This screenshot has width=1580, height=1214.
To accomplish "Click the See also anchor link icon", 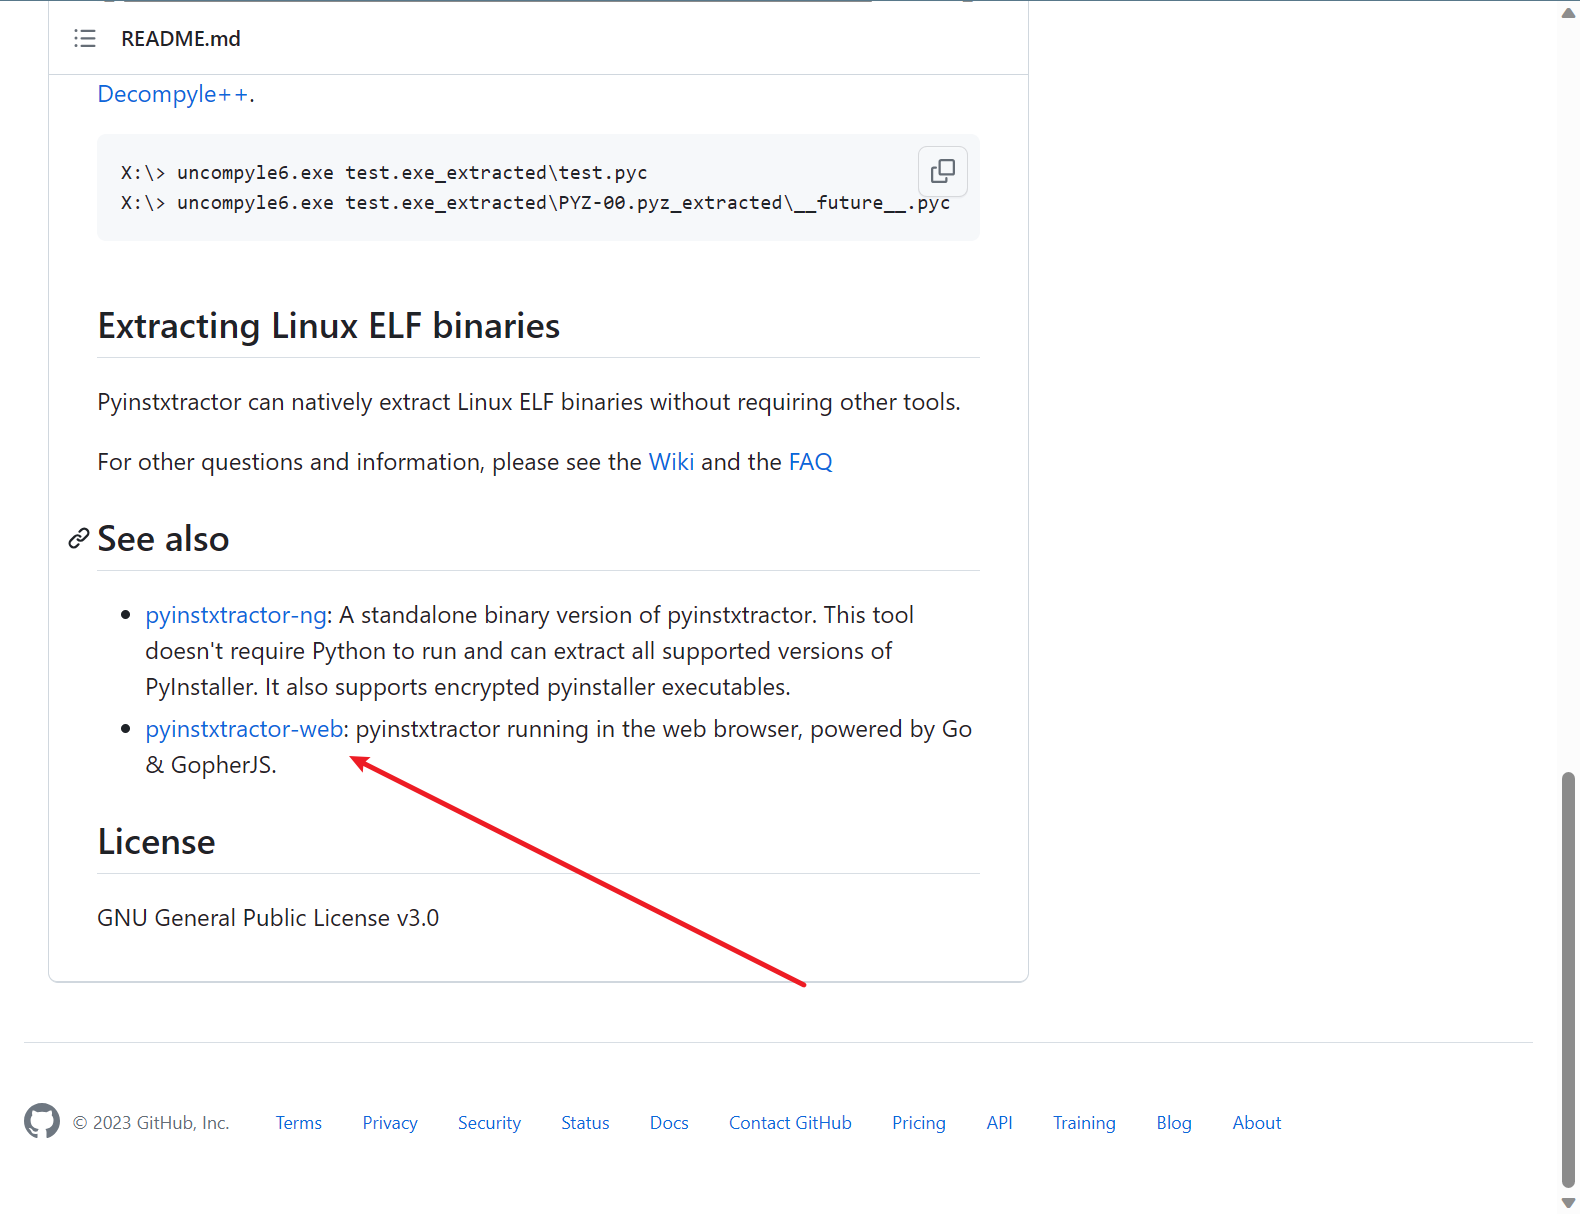I will point(78,539).
